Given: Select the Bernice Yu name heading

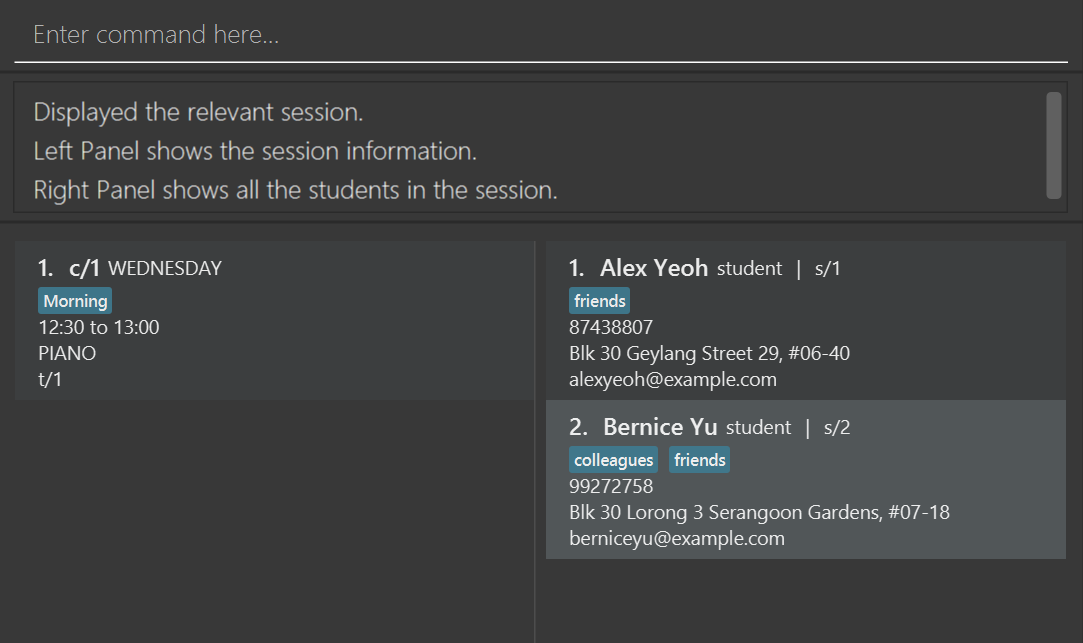Looking at the screenshot, I should point(660,427).
